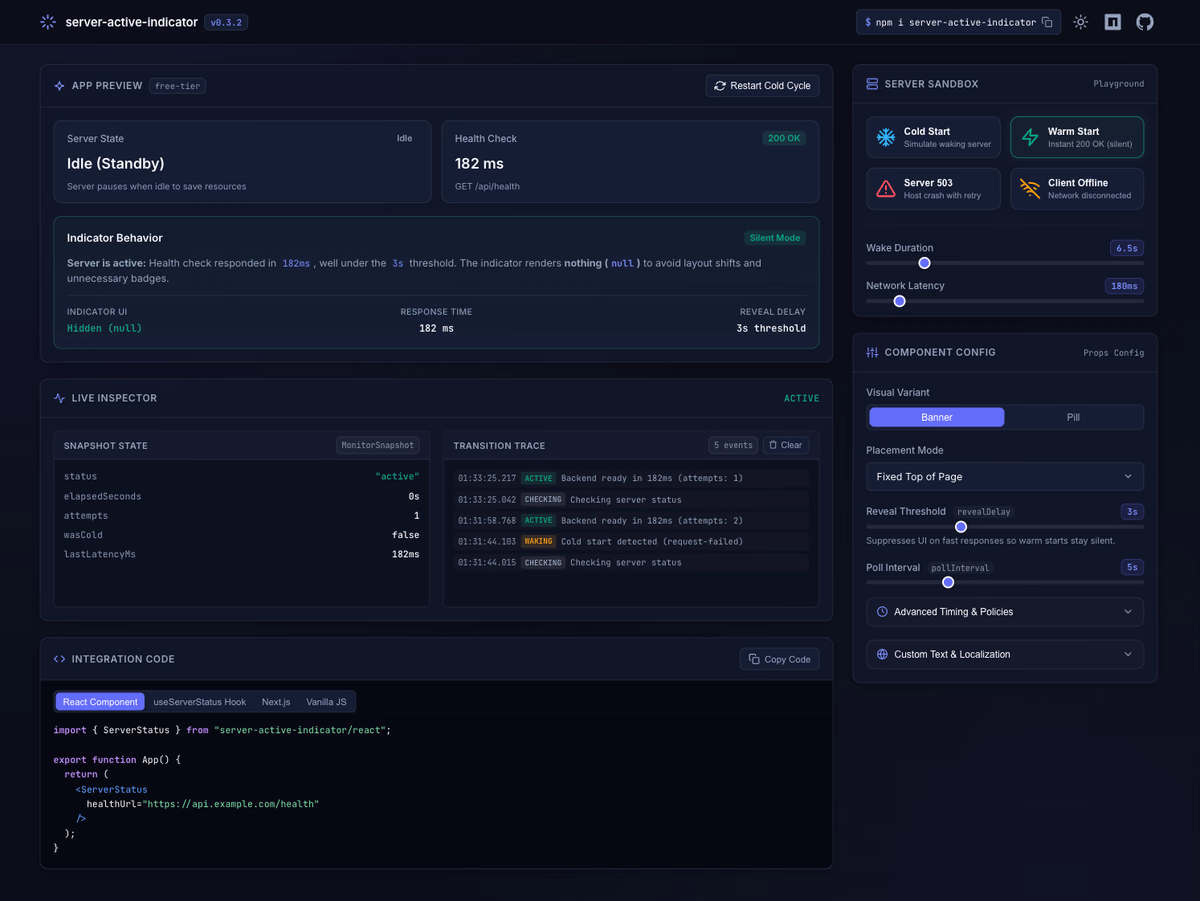Click the Wake Duration 6.5s value badge
Viewport: 1200px width, 901px height.
point(1127,248)
